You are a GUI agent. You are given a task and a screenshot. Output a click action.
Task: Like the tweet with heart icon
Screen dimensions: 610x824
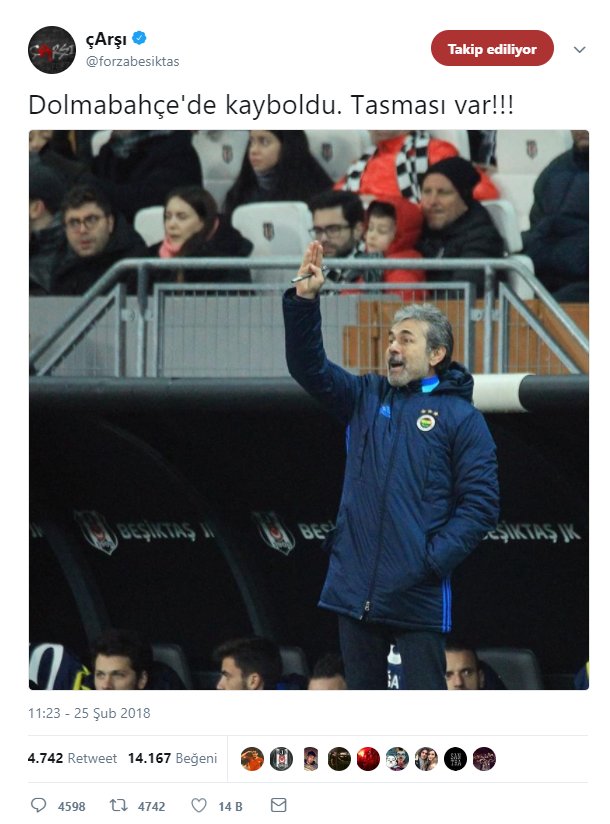coord(199,805)
